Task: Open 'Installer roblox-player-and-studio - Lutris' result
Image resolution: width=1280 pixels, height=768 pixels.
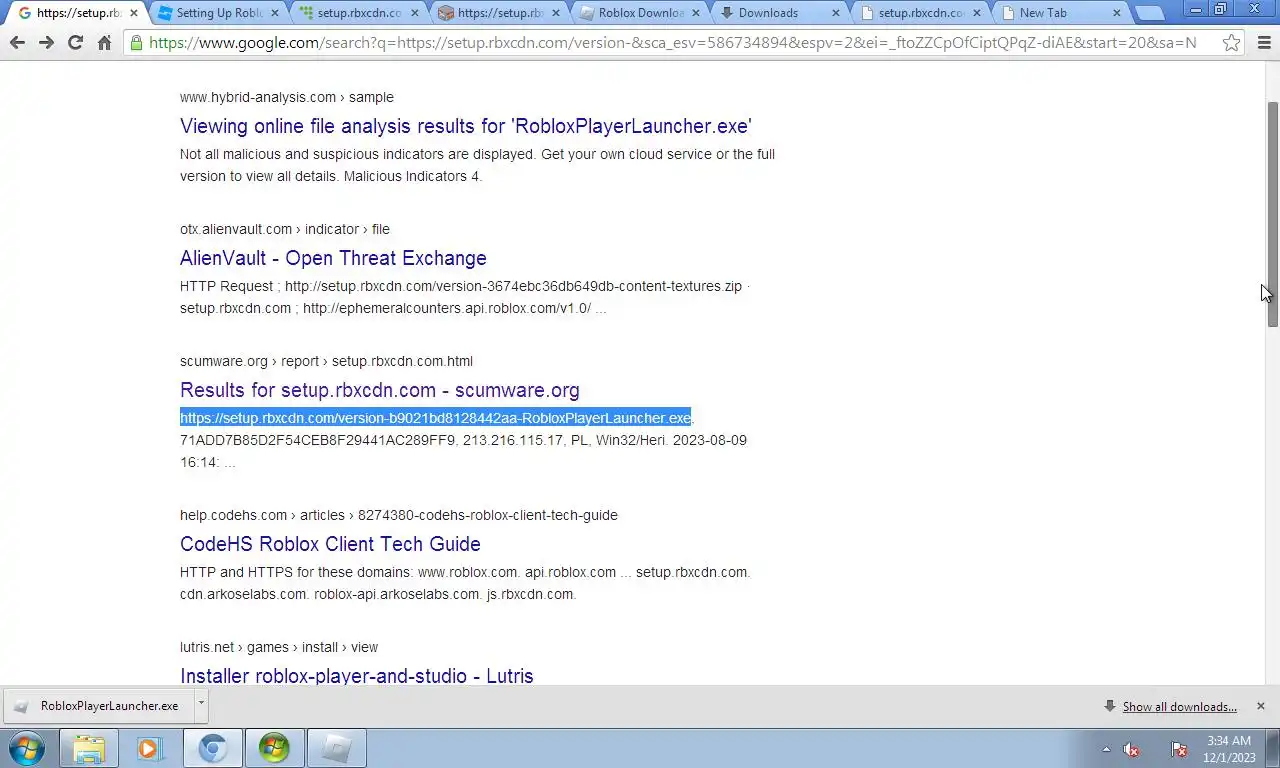Action: pos(357,676)
